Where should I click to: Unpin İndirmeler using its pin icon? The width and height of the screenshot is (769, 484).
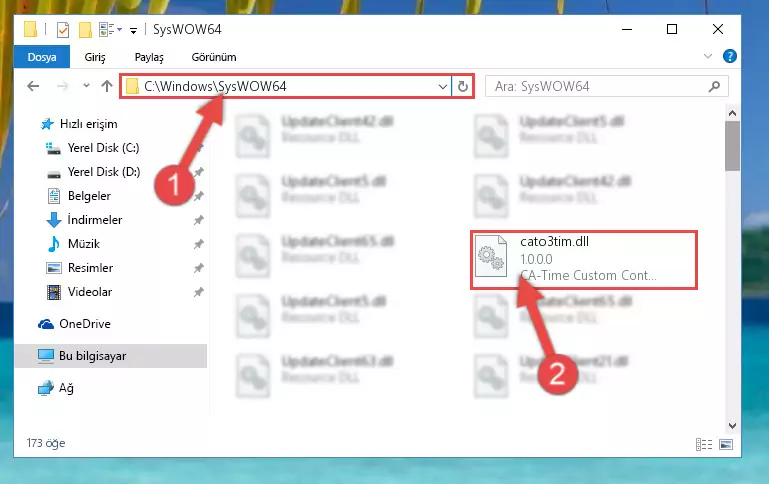(199, 220)
